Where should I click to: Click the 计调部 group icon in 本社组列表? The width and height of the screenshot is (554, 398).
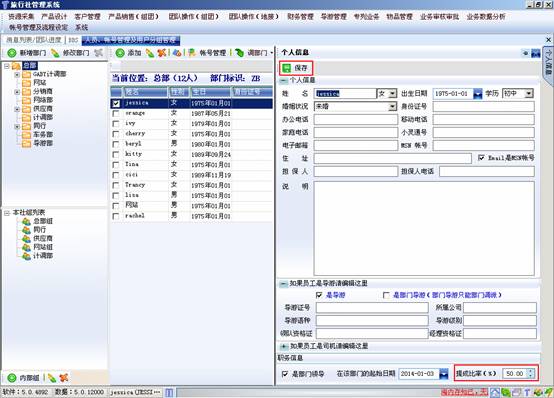point(26,256)
